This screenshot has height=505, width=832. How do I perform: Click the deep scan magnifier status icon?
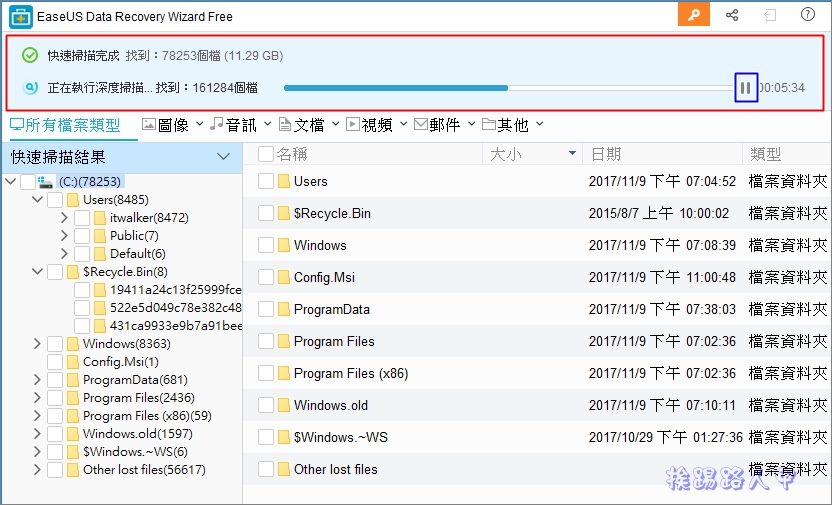pyautogui.click(x=30, y=88)
